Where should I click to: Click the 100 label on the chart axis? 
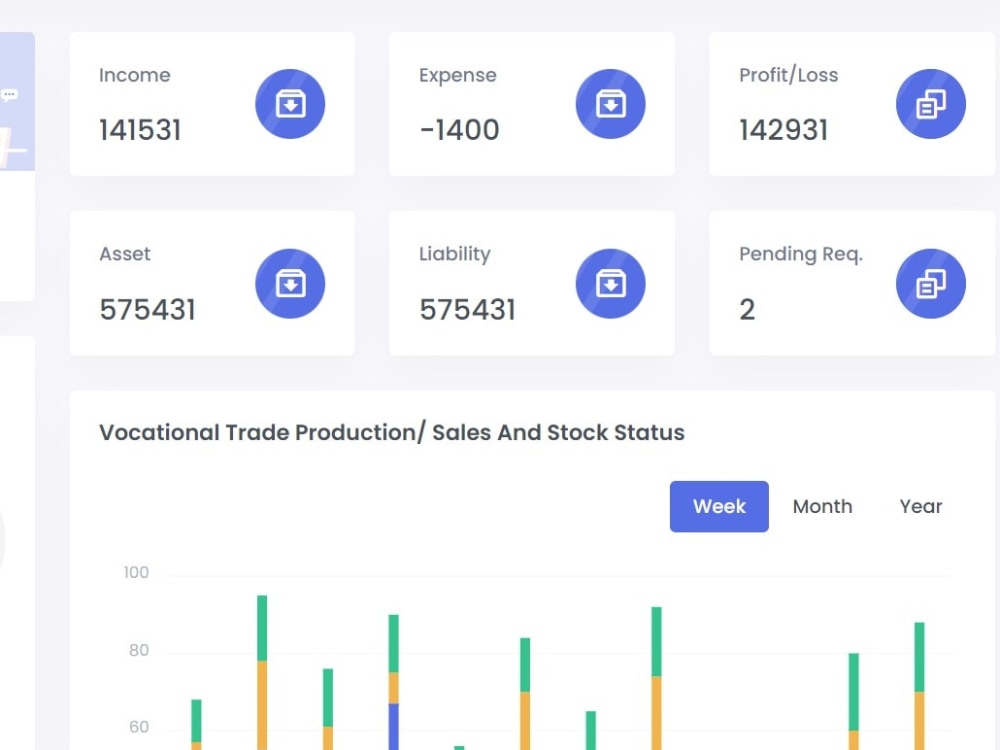pos(136,572)
